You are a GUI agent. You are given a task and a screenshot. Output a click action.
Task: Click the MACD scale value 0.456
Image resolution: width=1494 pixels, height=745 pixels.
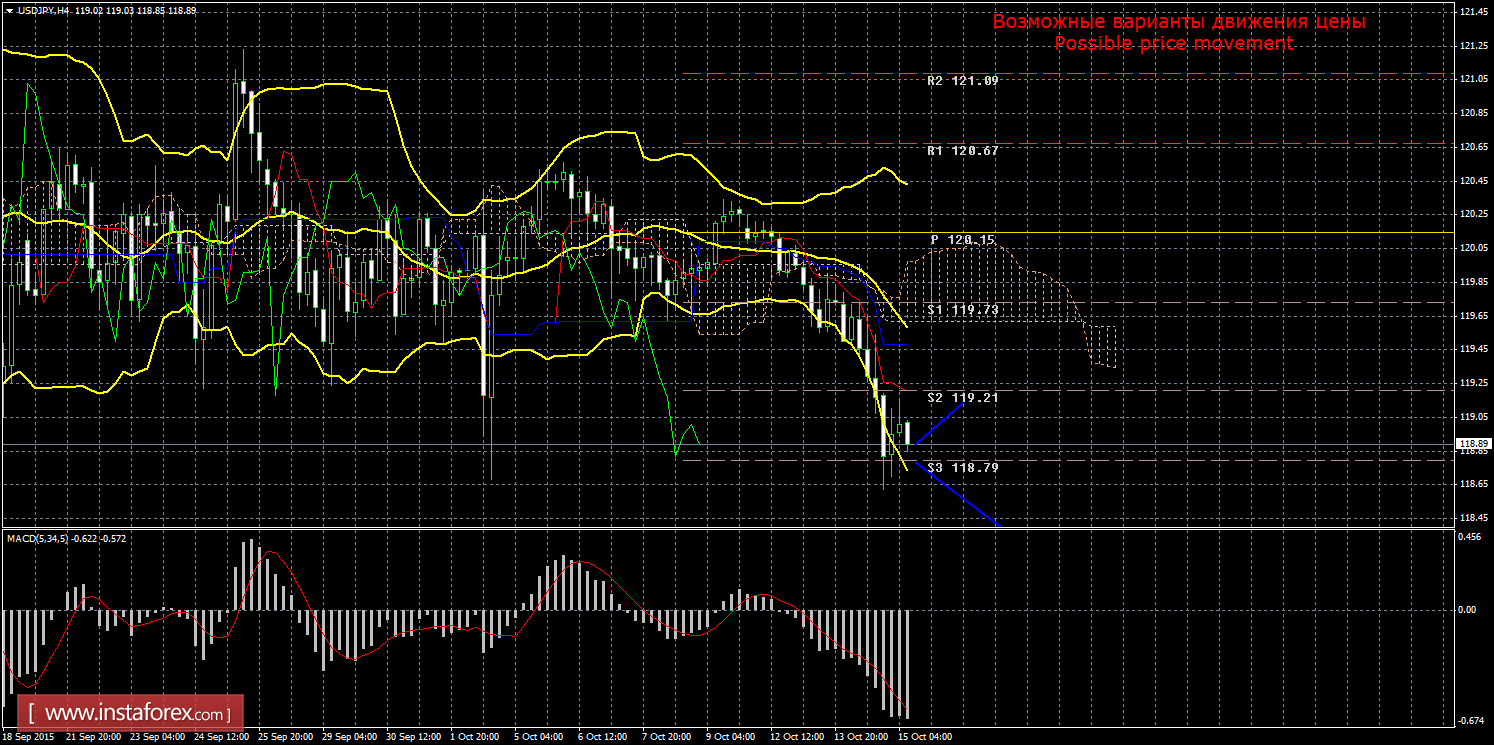[x=1471, y=537]
